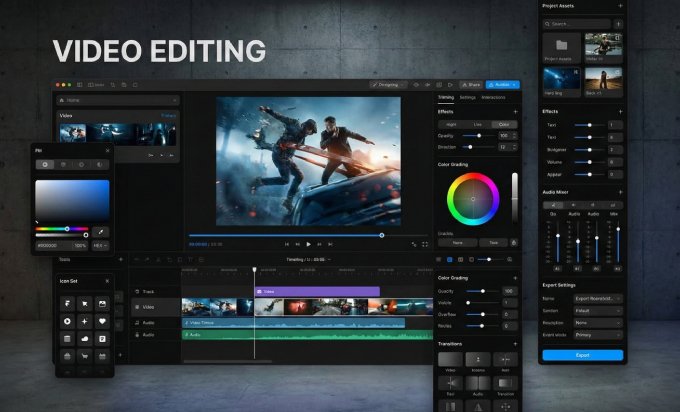The width and height of the screenshot is (680, 412).
Task: Open the Designing dropdown in title bar
Action: tap(388, 85)
